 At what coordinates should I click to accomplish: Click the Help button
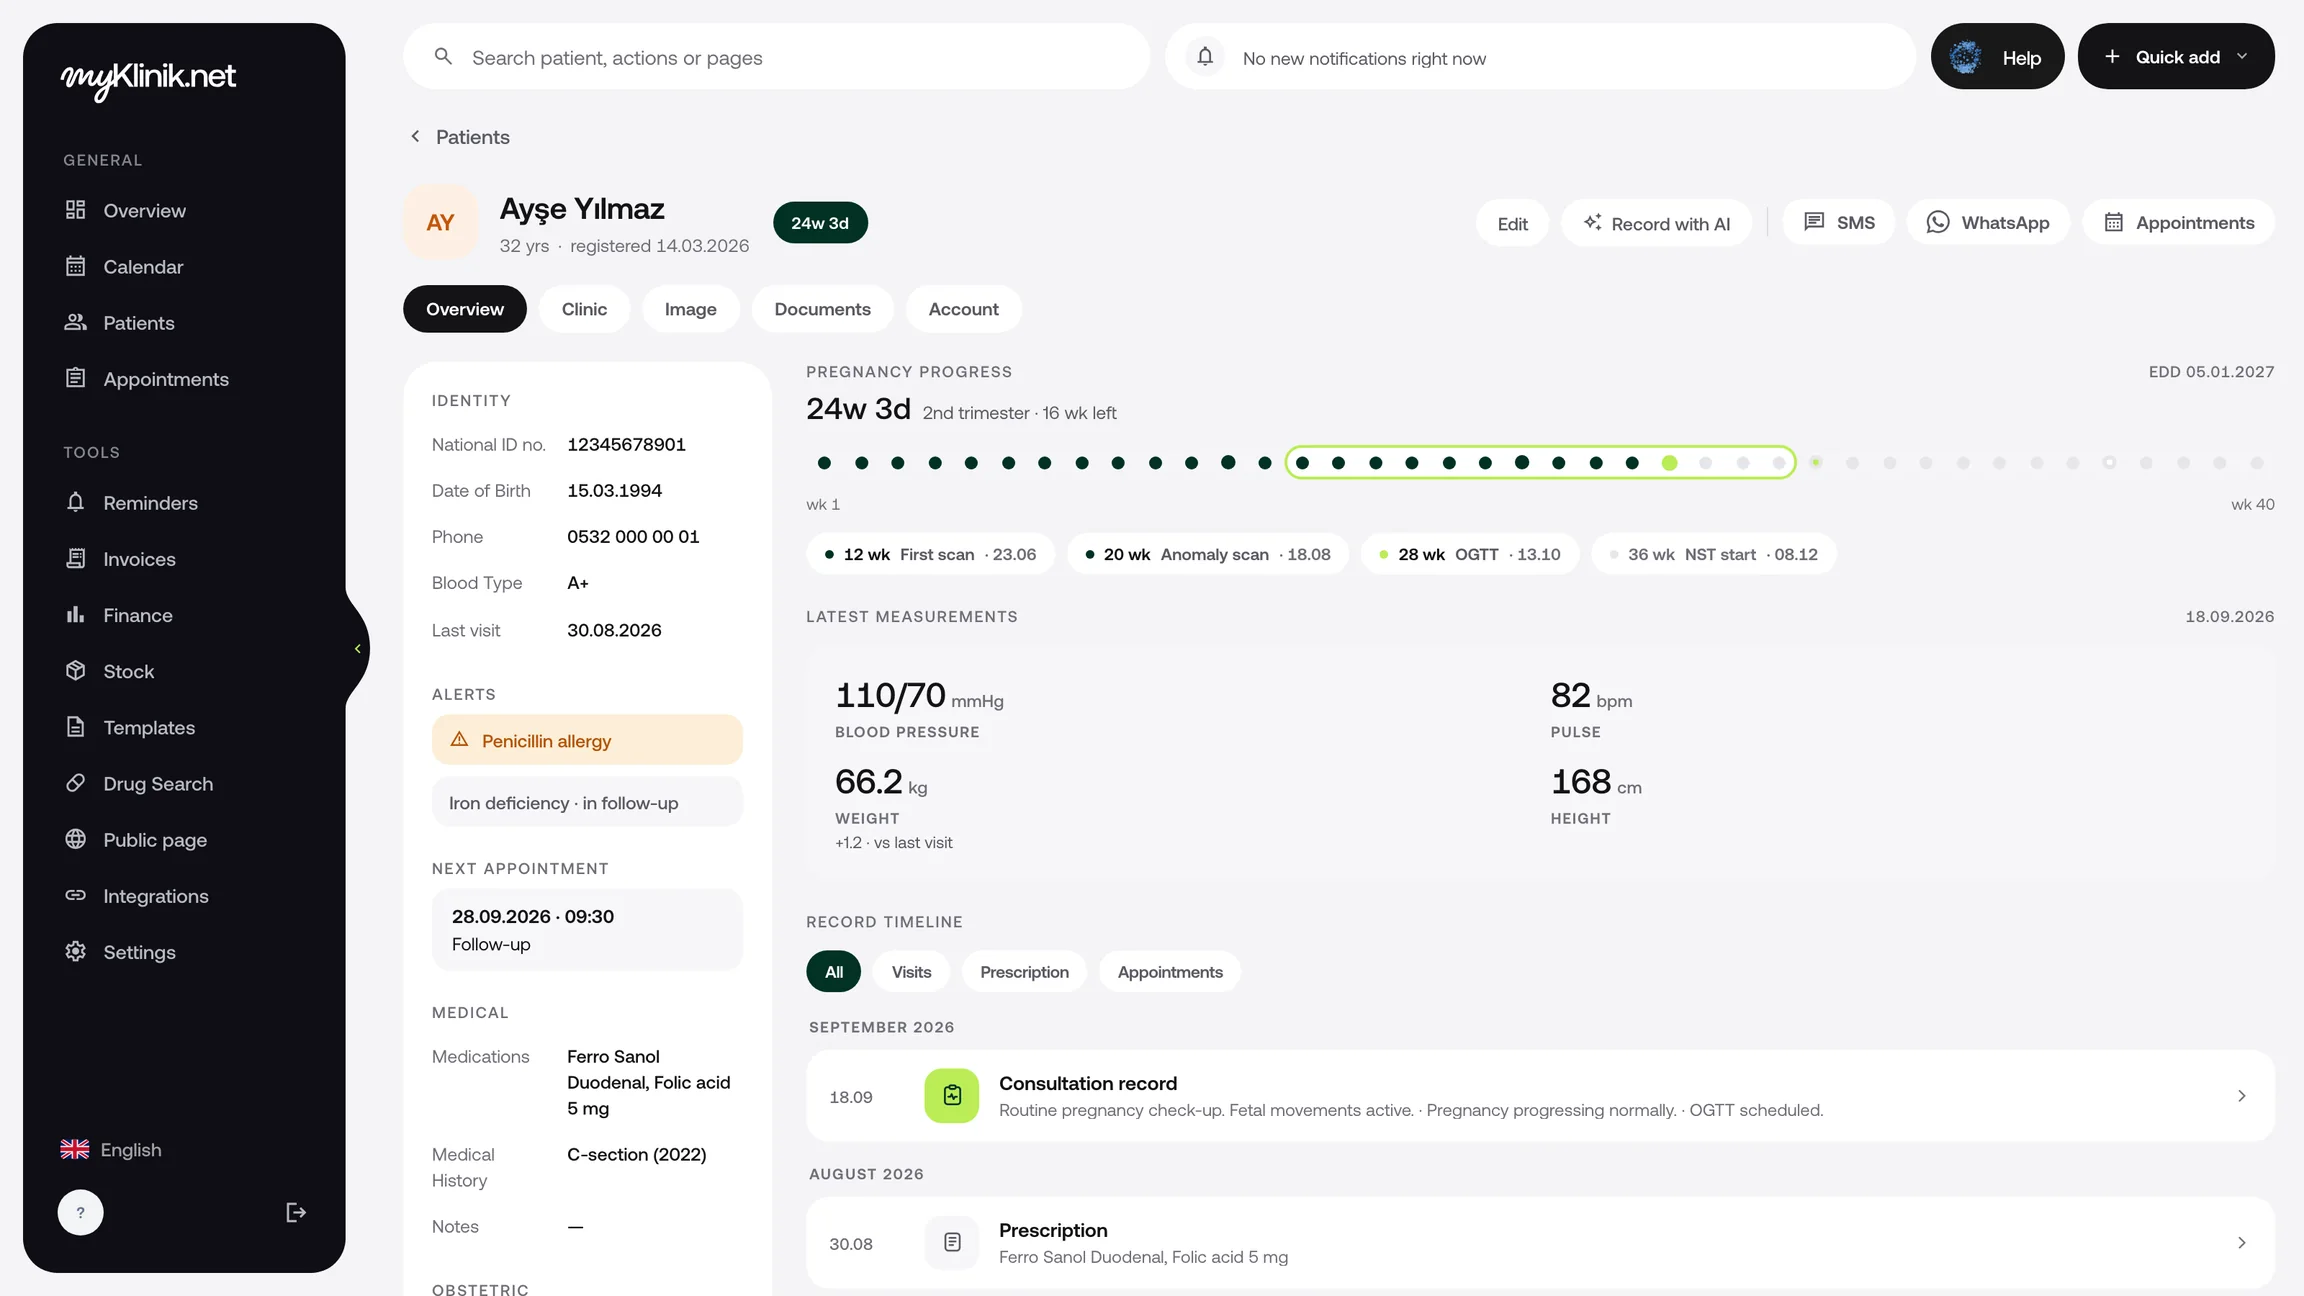coord(1997,56)
